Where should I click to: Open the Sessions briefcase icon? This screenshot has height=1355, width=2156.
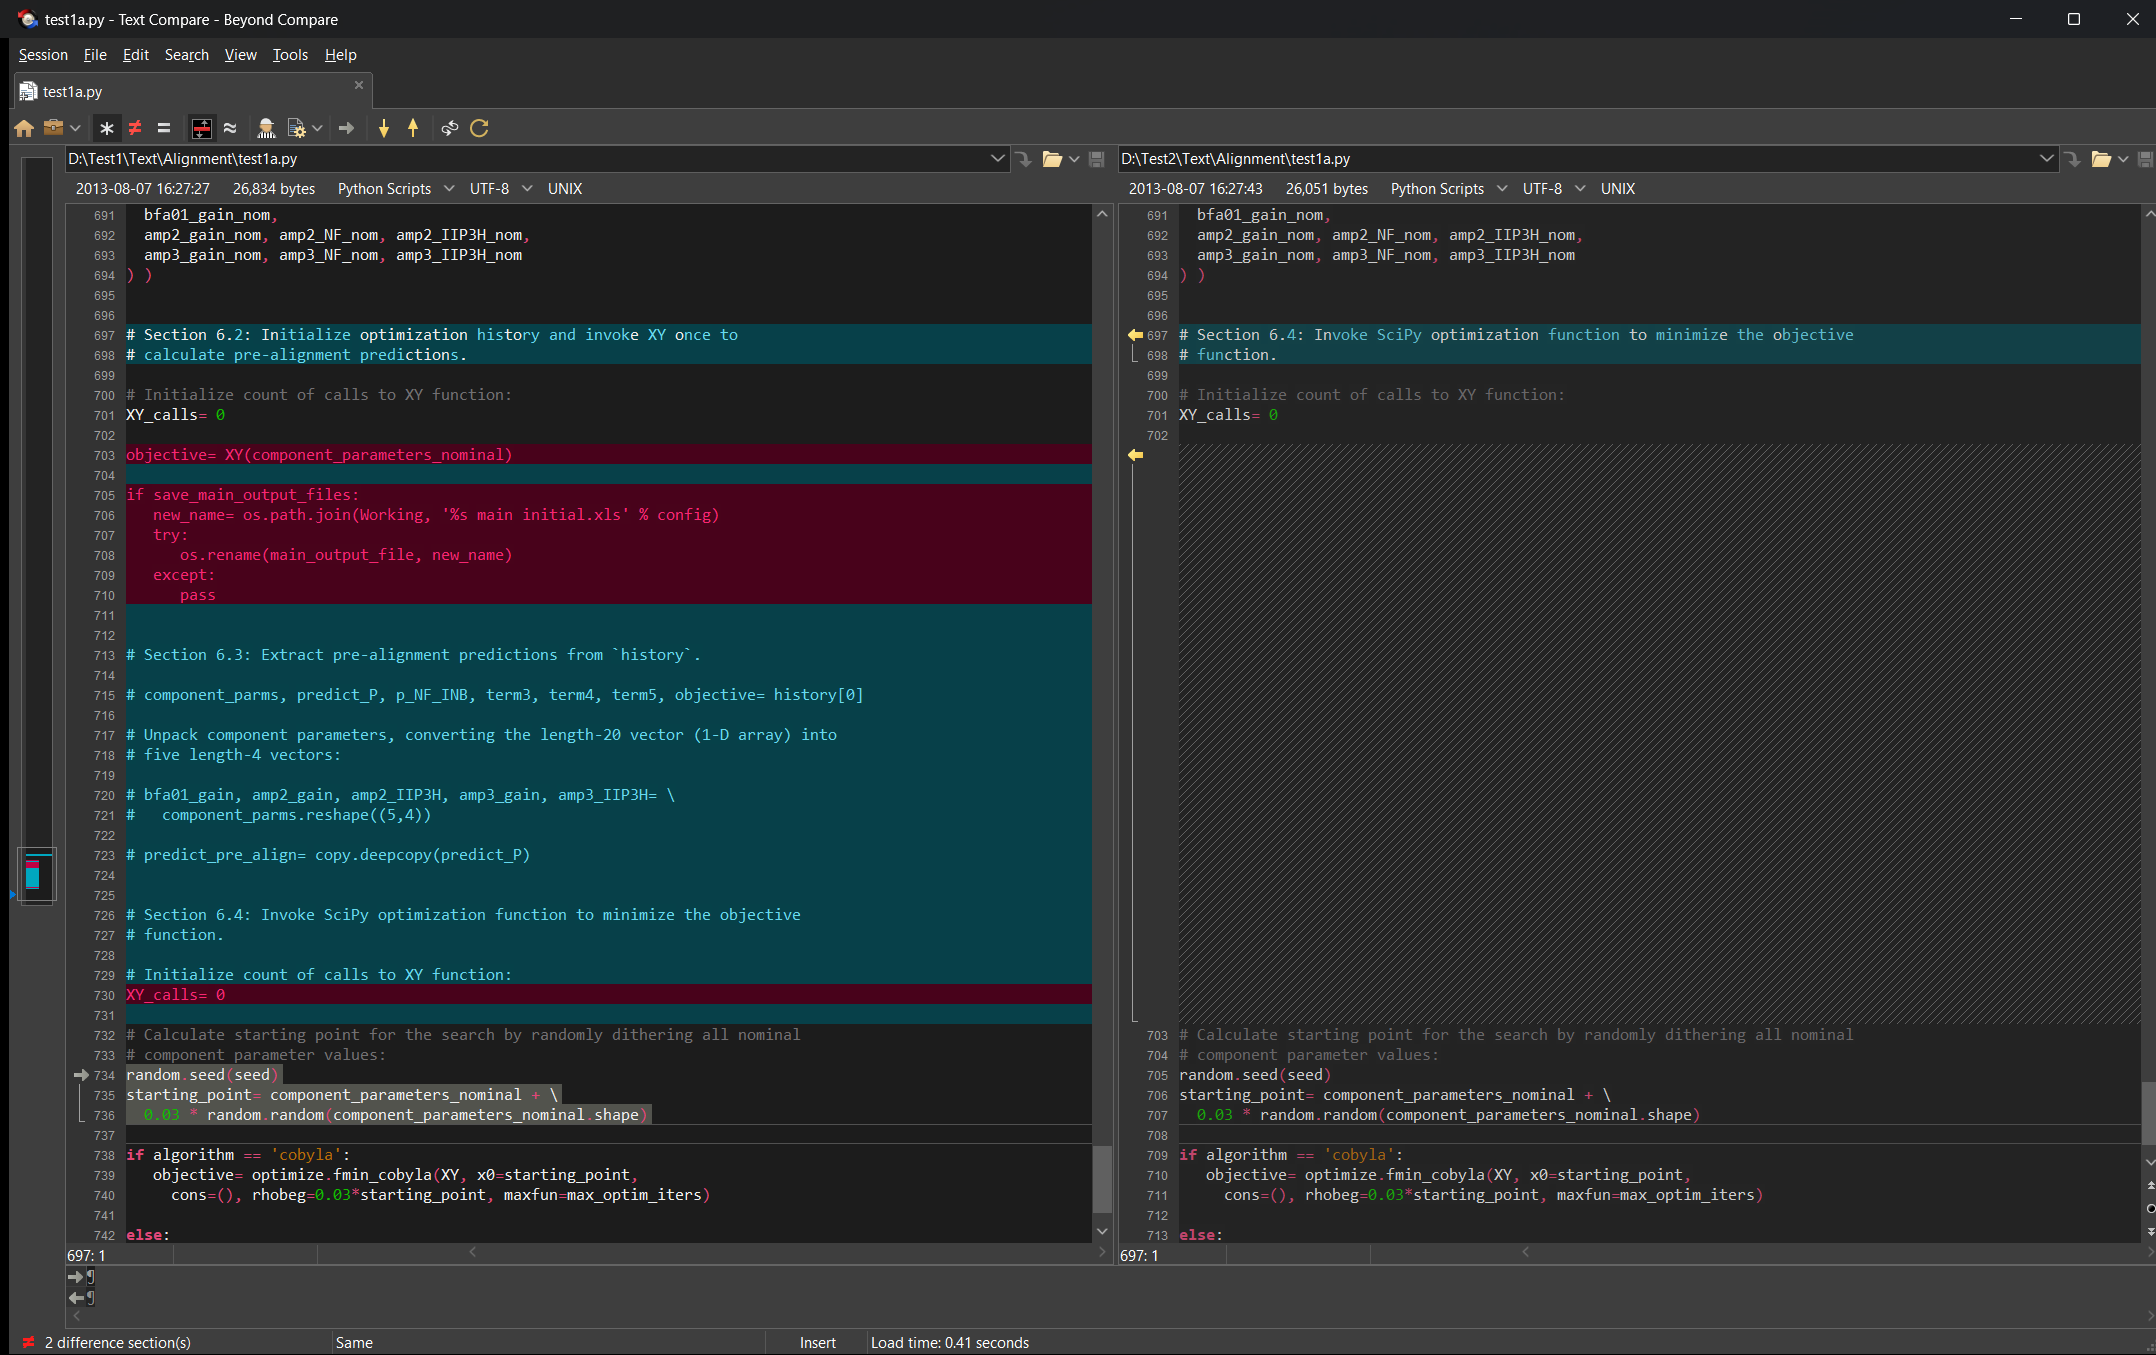(53, 128)
